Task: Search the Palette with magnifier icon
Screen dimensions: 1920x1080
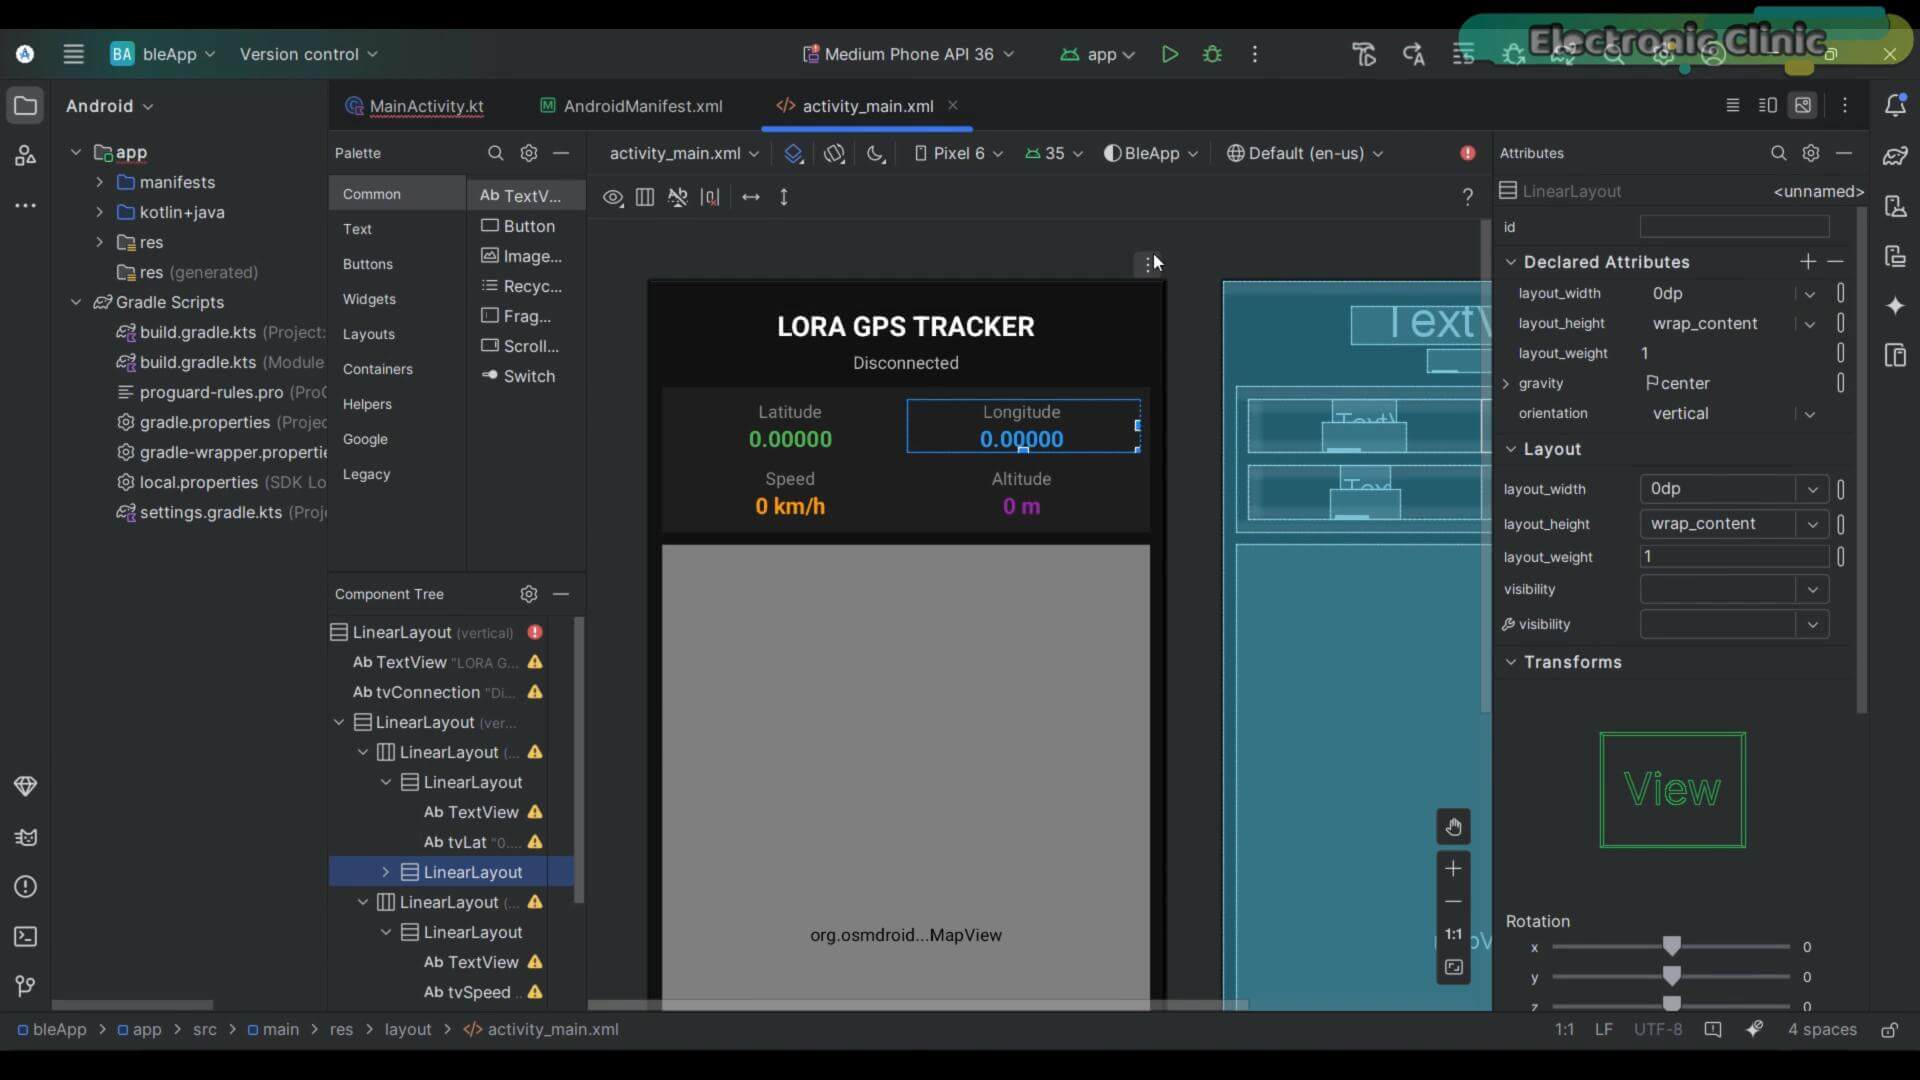Action: click(495, 153)
